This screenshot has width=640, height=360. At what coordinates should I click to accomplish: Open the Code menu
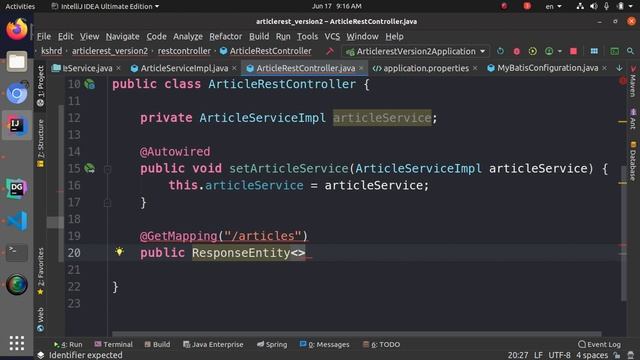tap(156, 36)
